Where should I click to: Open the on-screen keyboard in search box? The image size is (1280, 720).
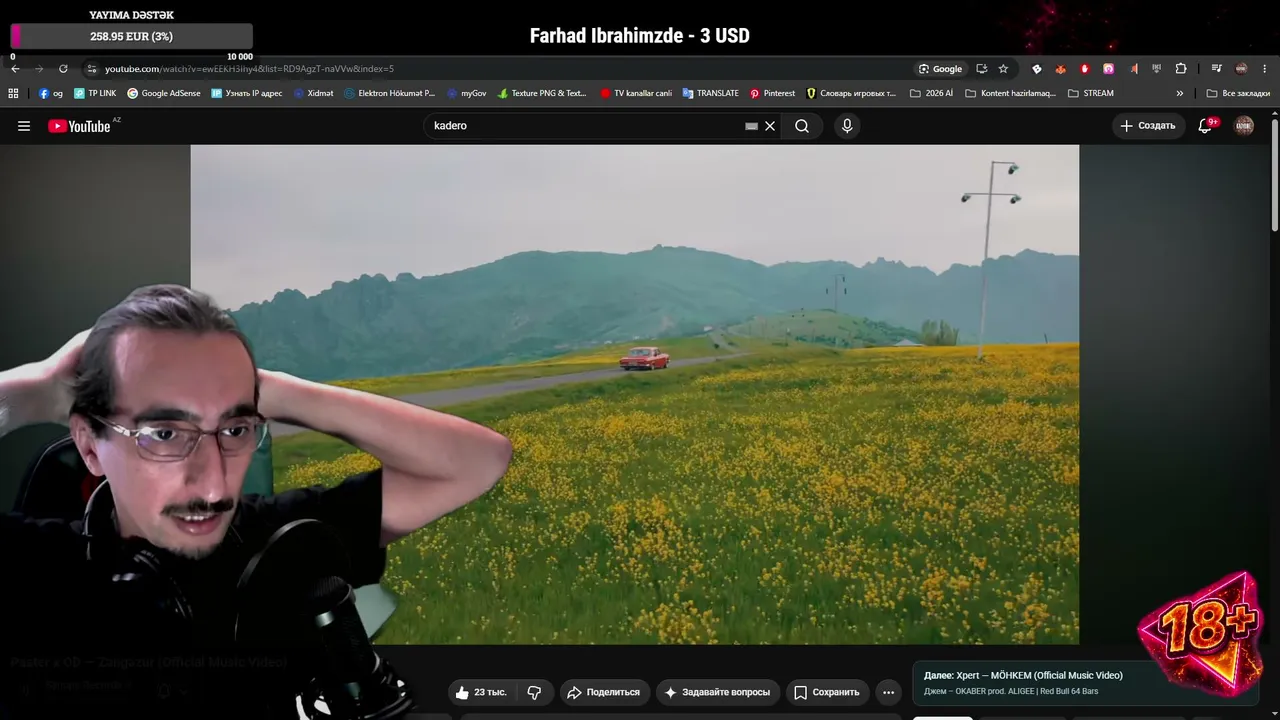click(x=751, y=126)
